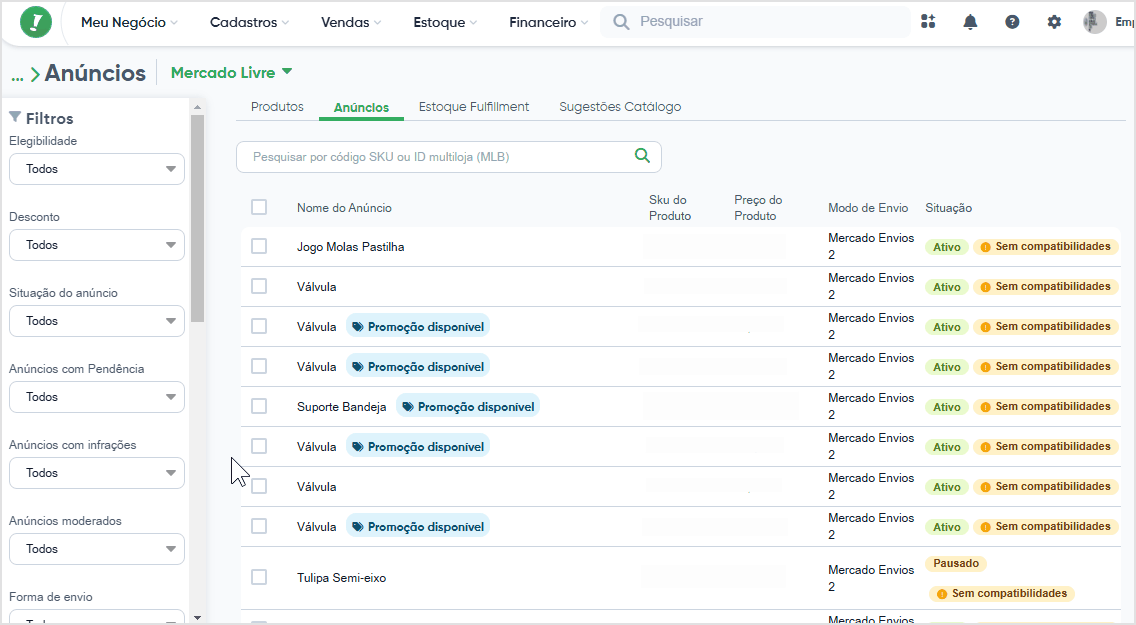Screen dimensions: 1136x625
Task: Open the Financeiro menu
Action: click(x=548, y=22)
